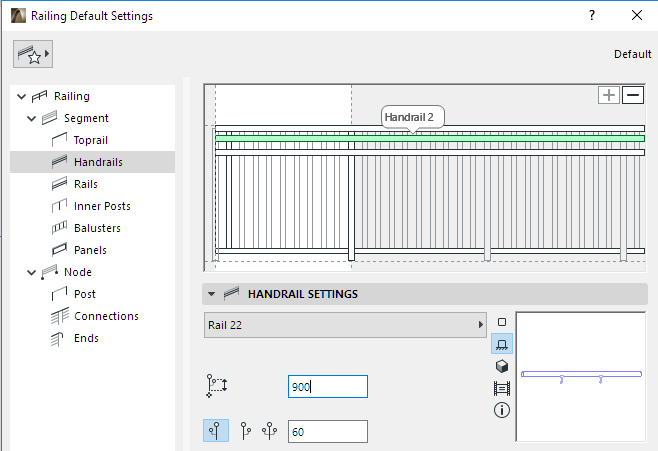Click the handrail height field showing 900

(327, 387)
